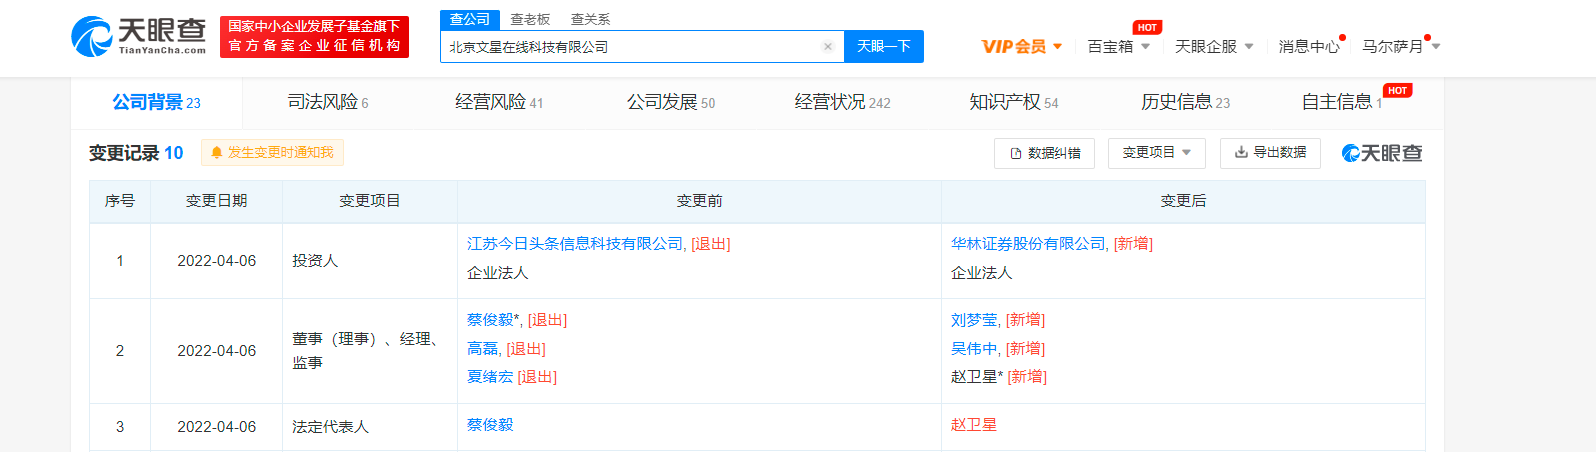
Task: Click the TianYanCha logo
Action: (x=138, y=37)
